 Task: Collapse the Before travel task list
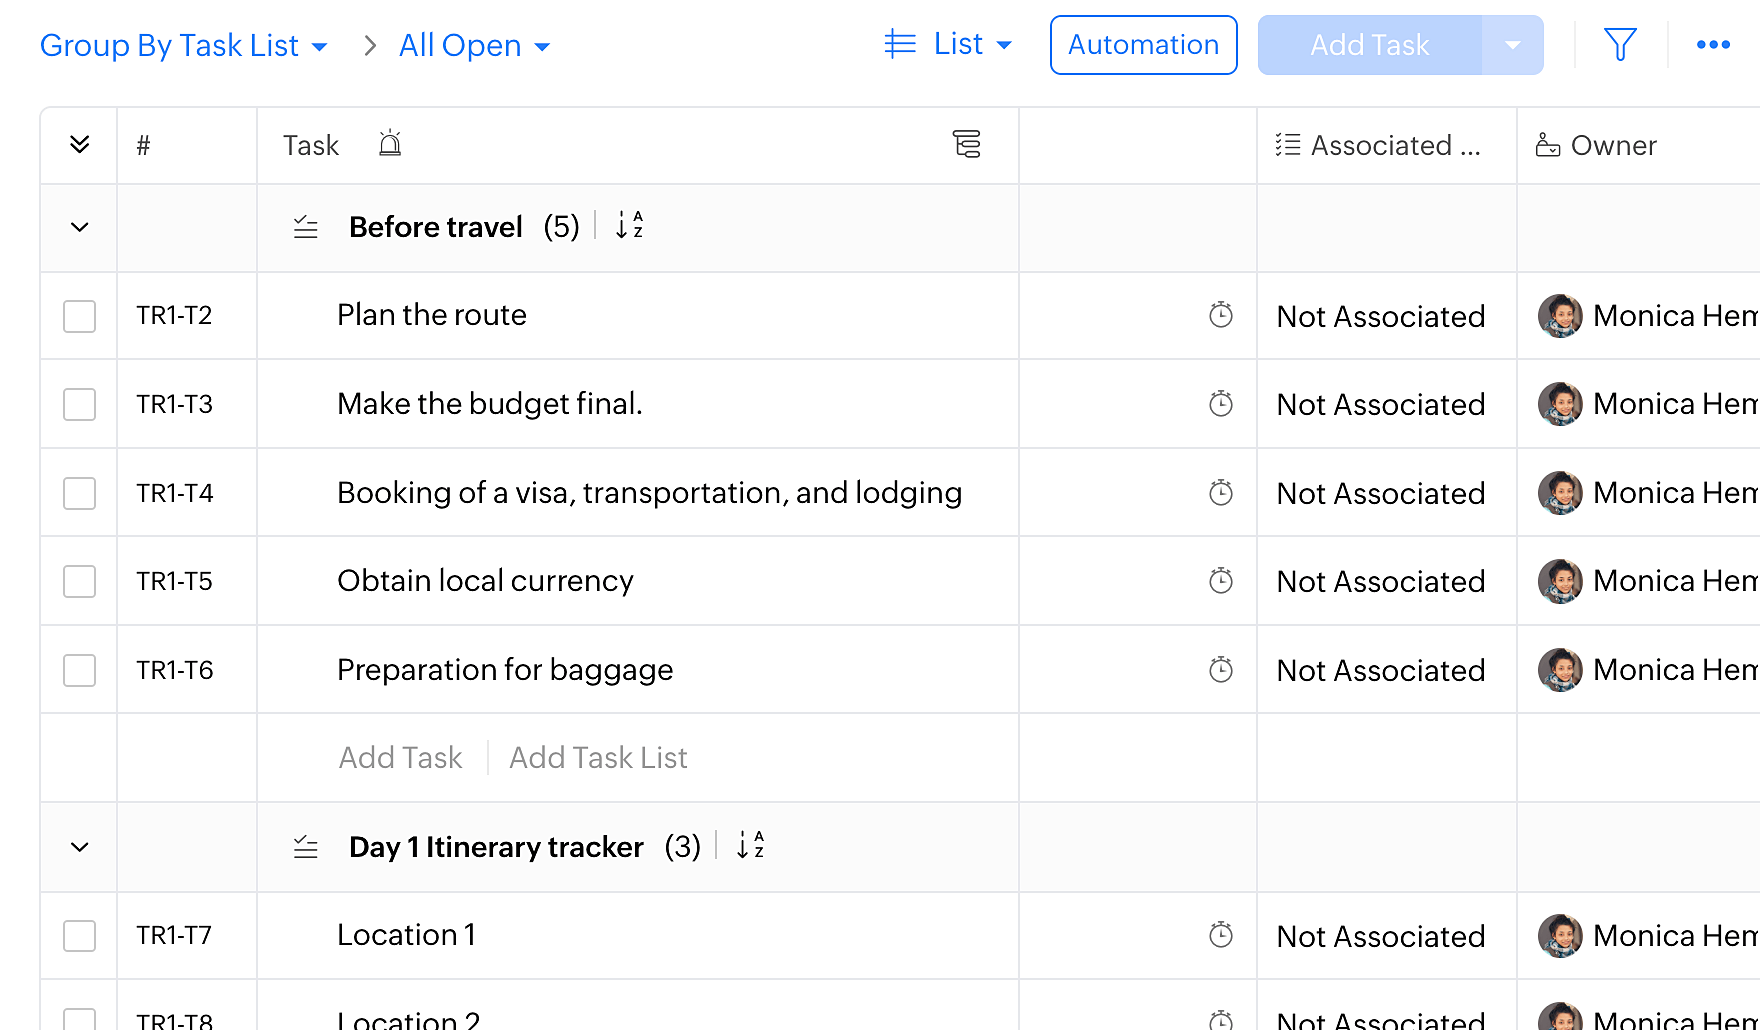(x=80, y=227)
